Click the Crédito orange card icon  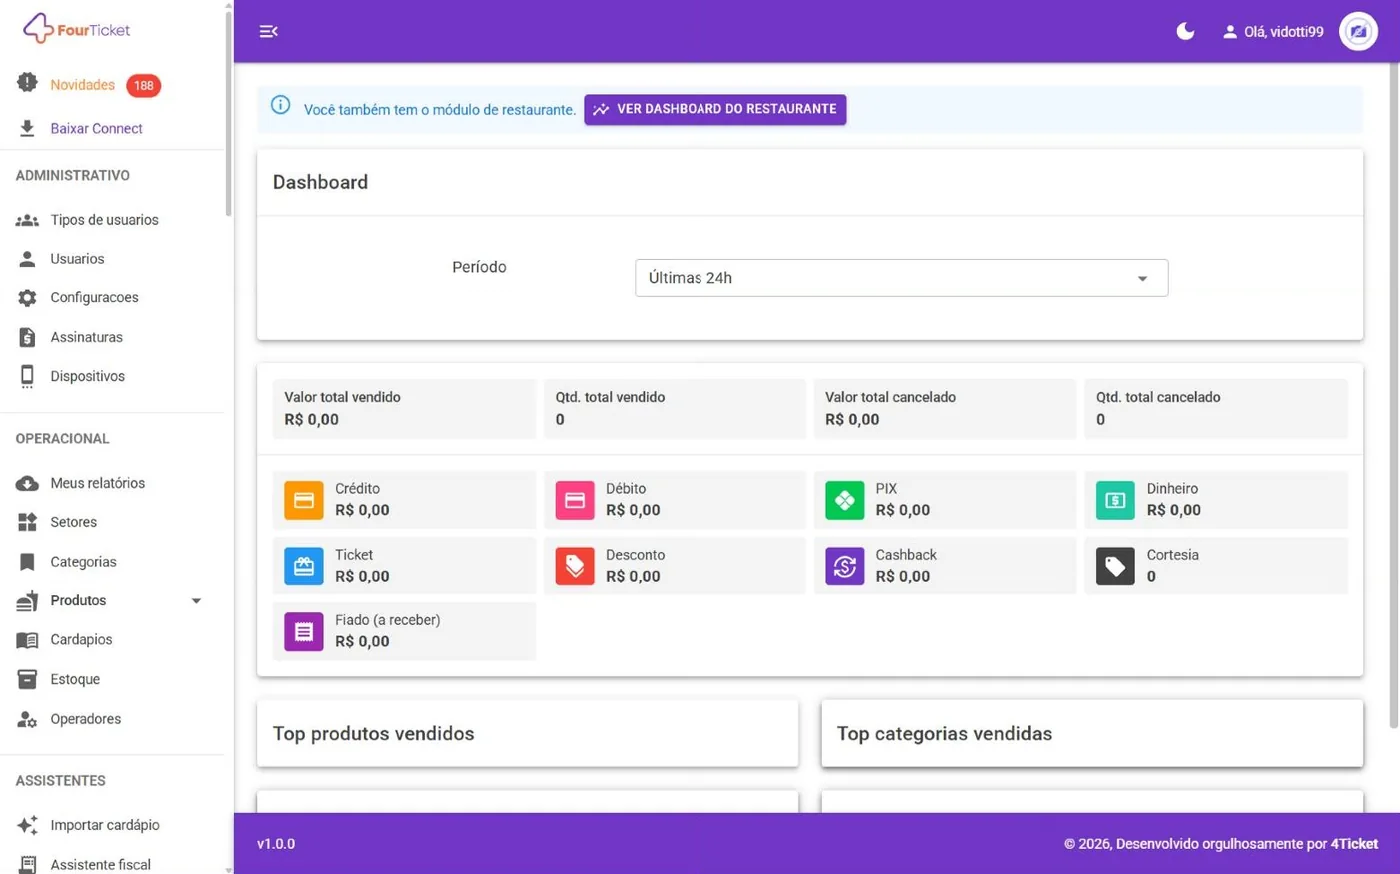pos(304,500)
